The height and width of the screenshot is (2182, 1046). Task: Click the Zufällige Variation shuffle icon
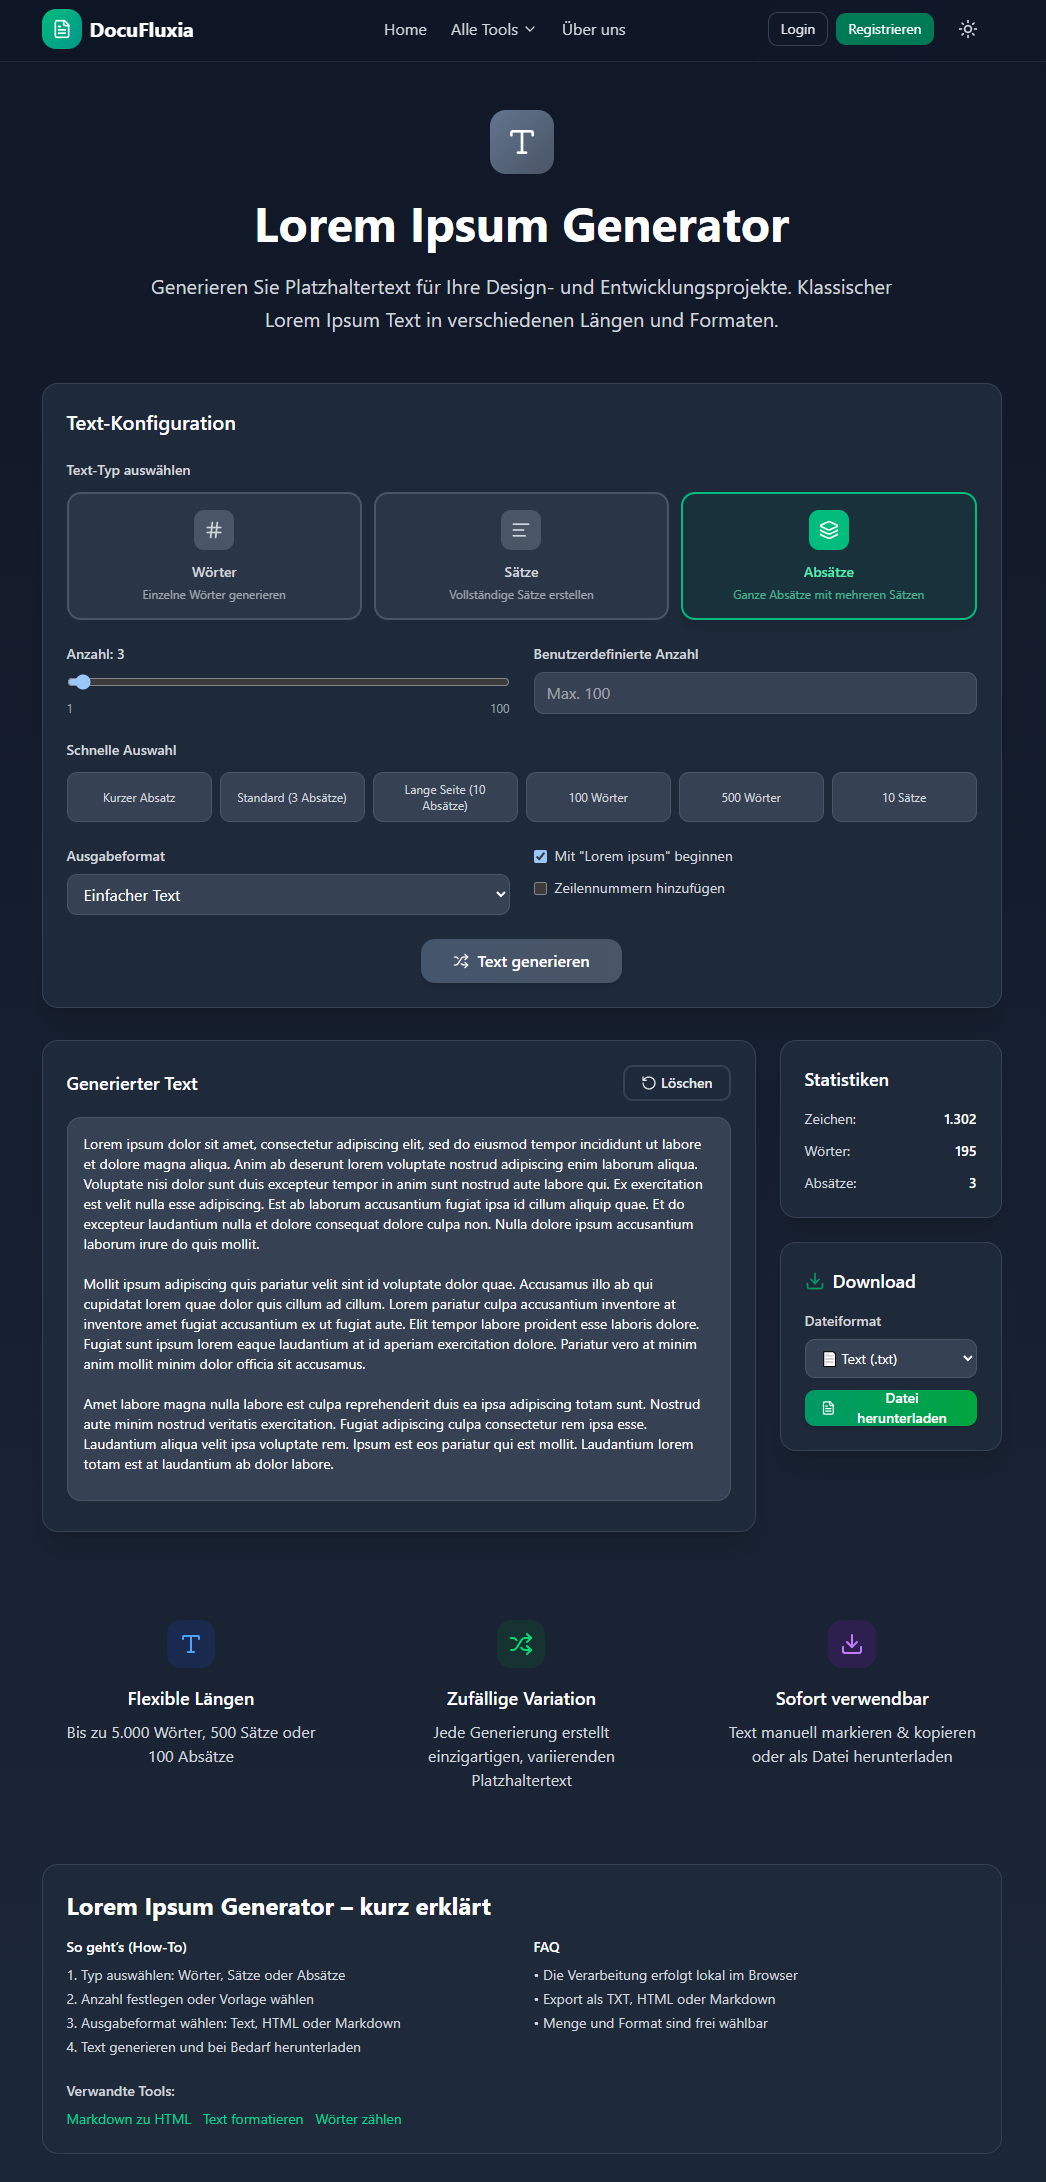(521, 1644)
